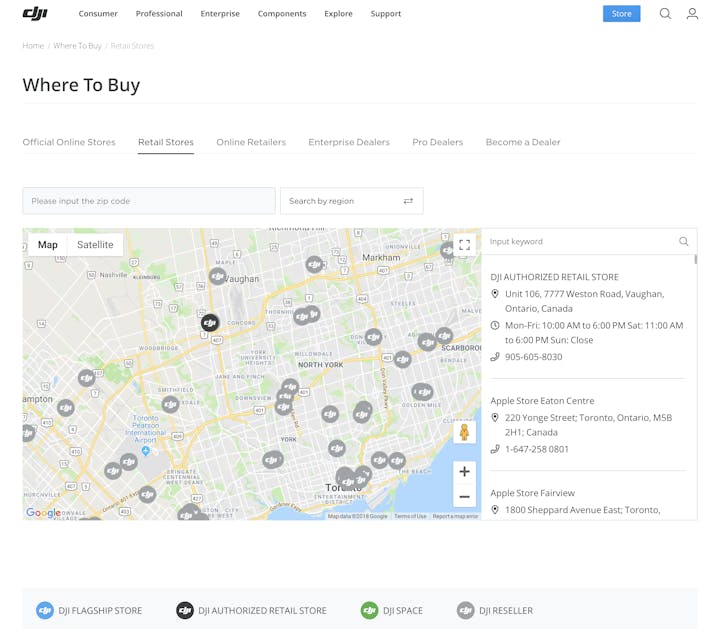The height and width of the screenshot is (629, 720).
Task: Click the store list scrollbar
Action: coord(695,259)
